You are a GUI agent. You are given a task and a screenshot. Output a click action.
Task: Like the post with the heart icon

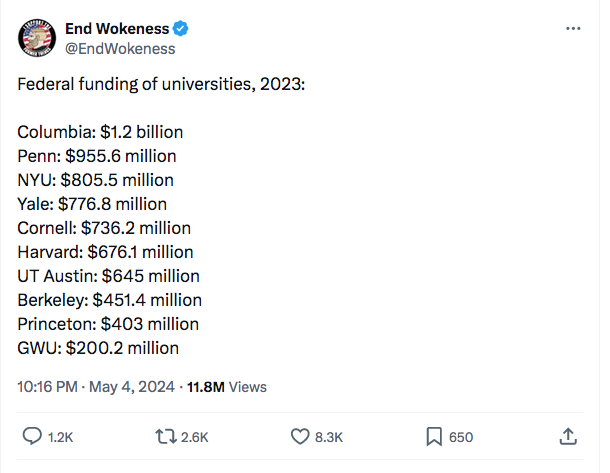300,437
